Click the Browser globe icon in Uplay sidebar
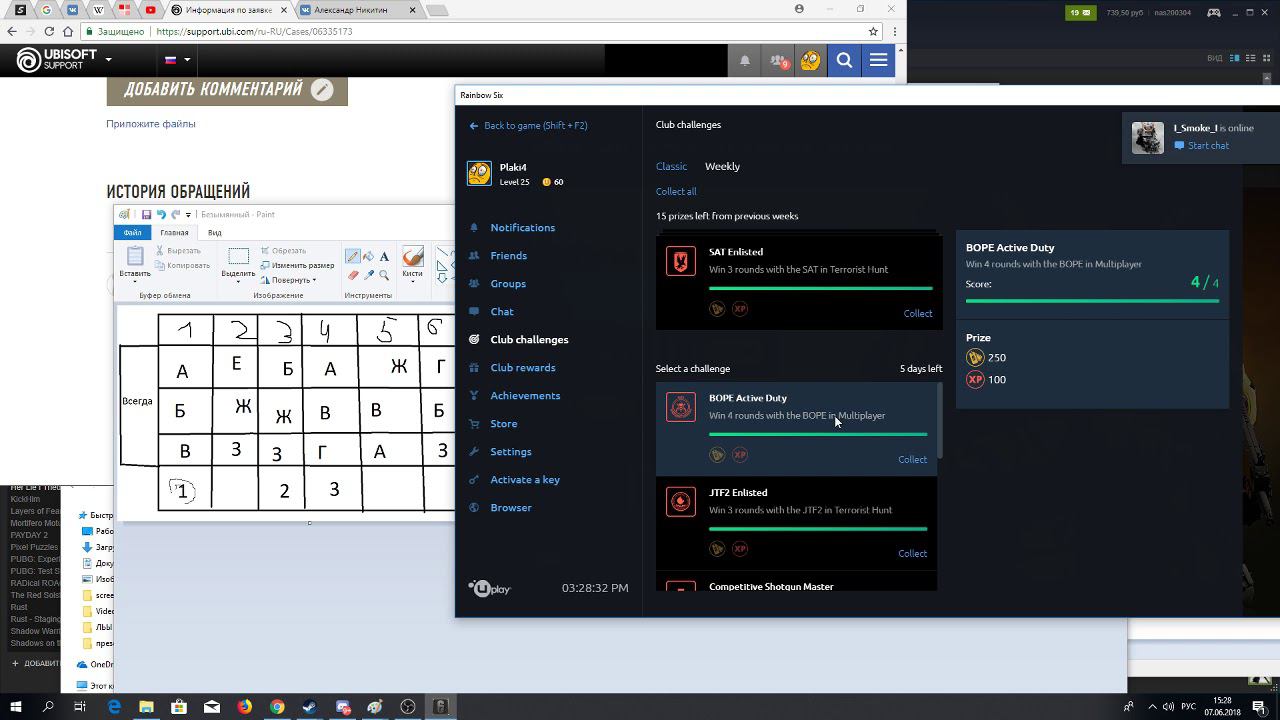The image size is (1280, 720). click(474, 507)
